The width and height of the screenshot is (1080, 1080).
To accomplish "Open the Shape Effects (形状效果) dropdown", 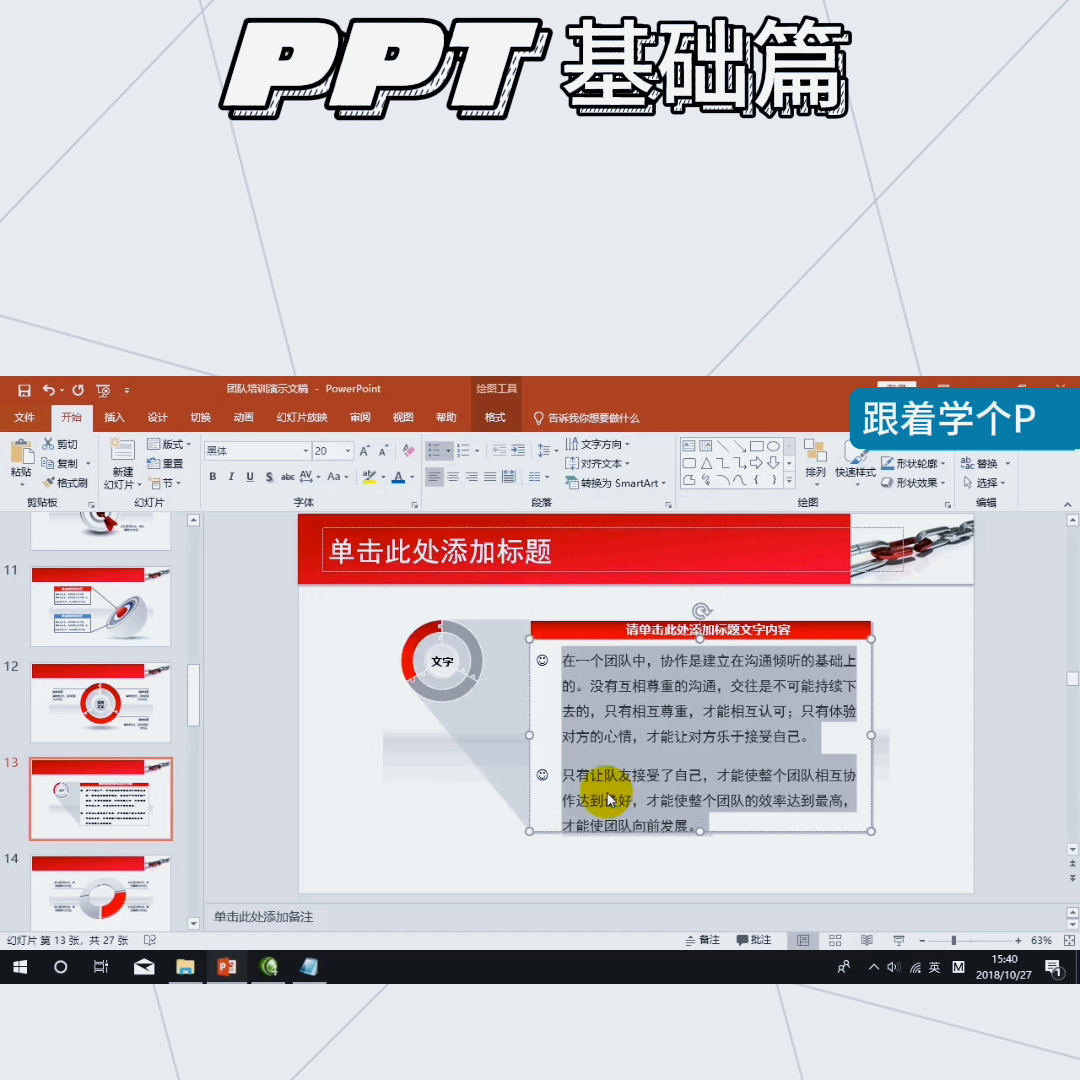I will click(913, 483).
